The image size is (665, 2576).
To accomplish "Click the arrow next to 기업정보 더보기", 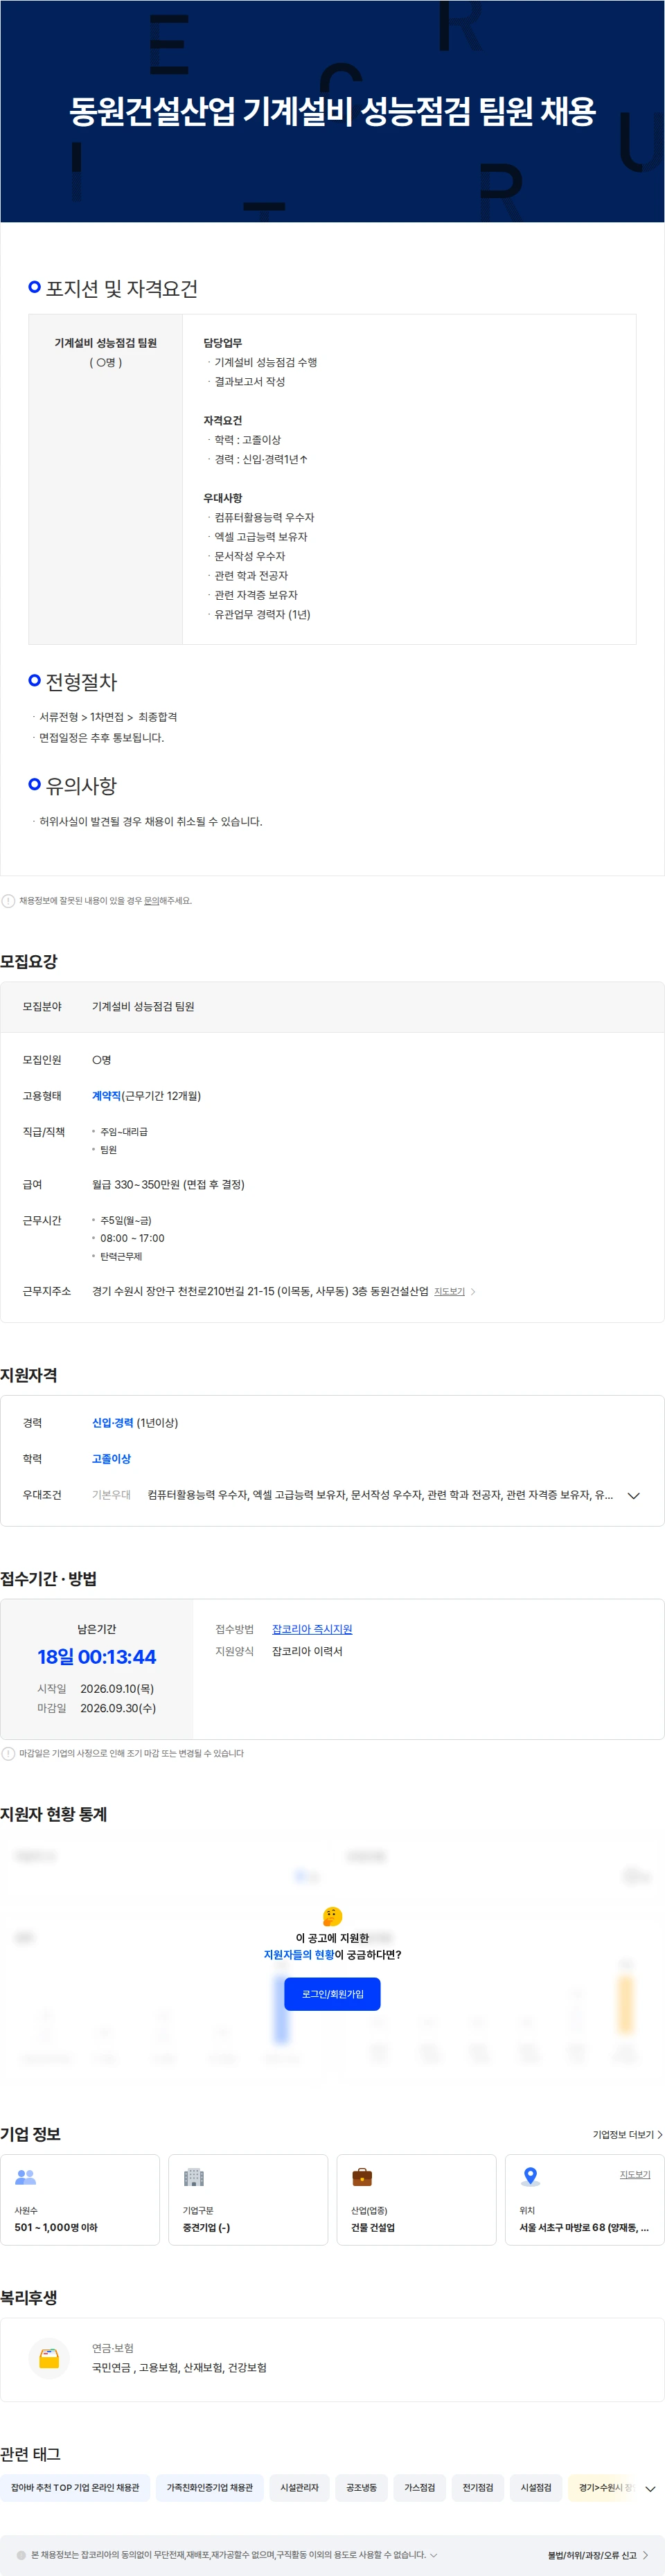I will pyautogui.click(x=660, y=2134).
